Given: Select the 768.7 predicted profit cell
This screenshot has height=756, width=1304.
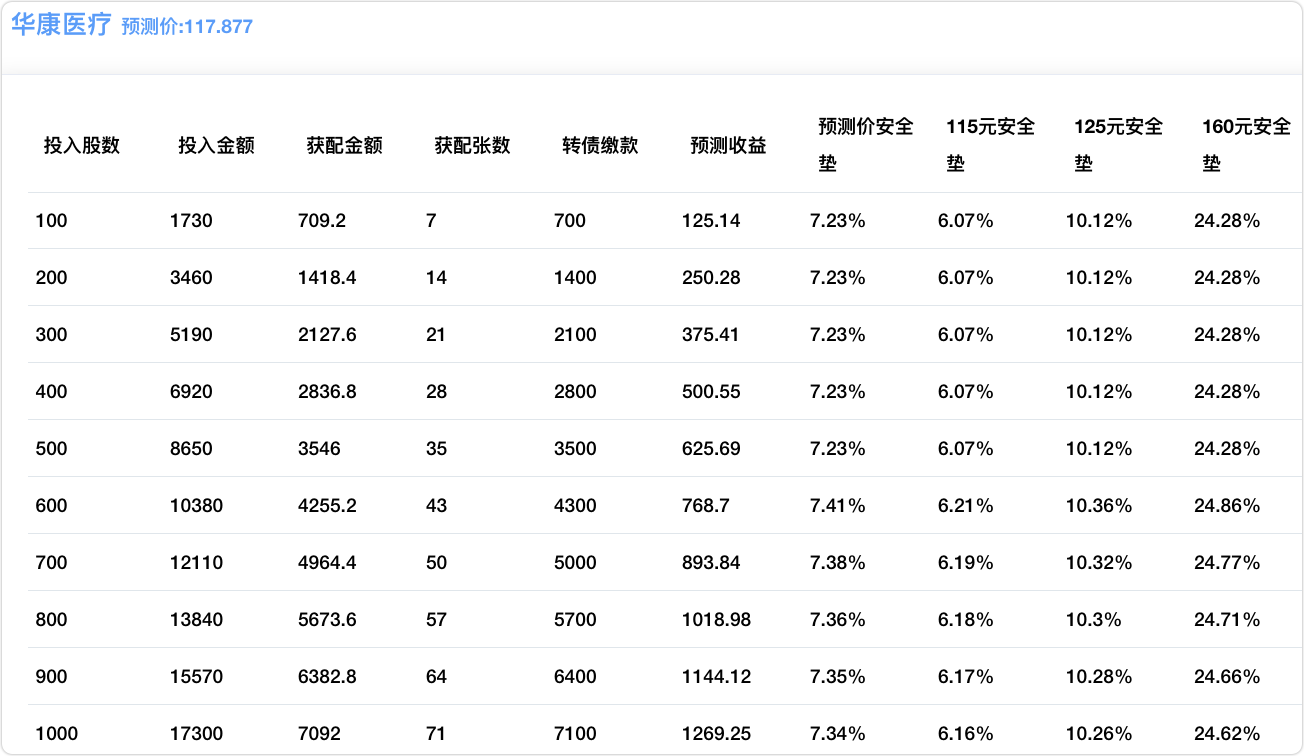Looking at the screenshot, I should coord(705,506).
